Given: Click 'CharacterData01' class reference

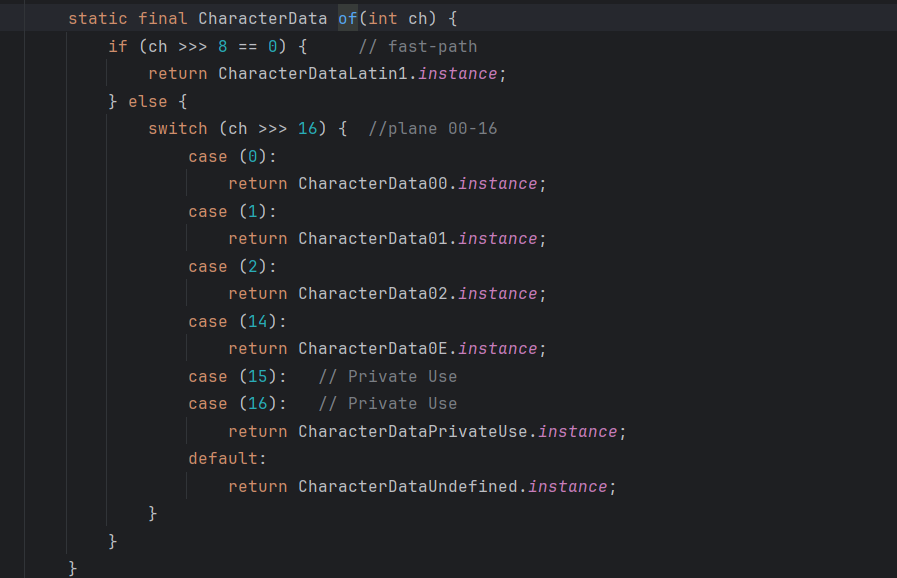Looking at the screenshot, I should tap(373, 239).
